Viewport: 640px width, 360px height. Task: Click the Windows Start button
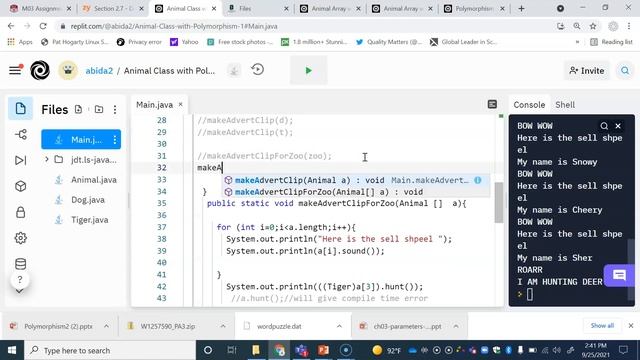[12, 350]
